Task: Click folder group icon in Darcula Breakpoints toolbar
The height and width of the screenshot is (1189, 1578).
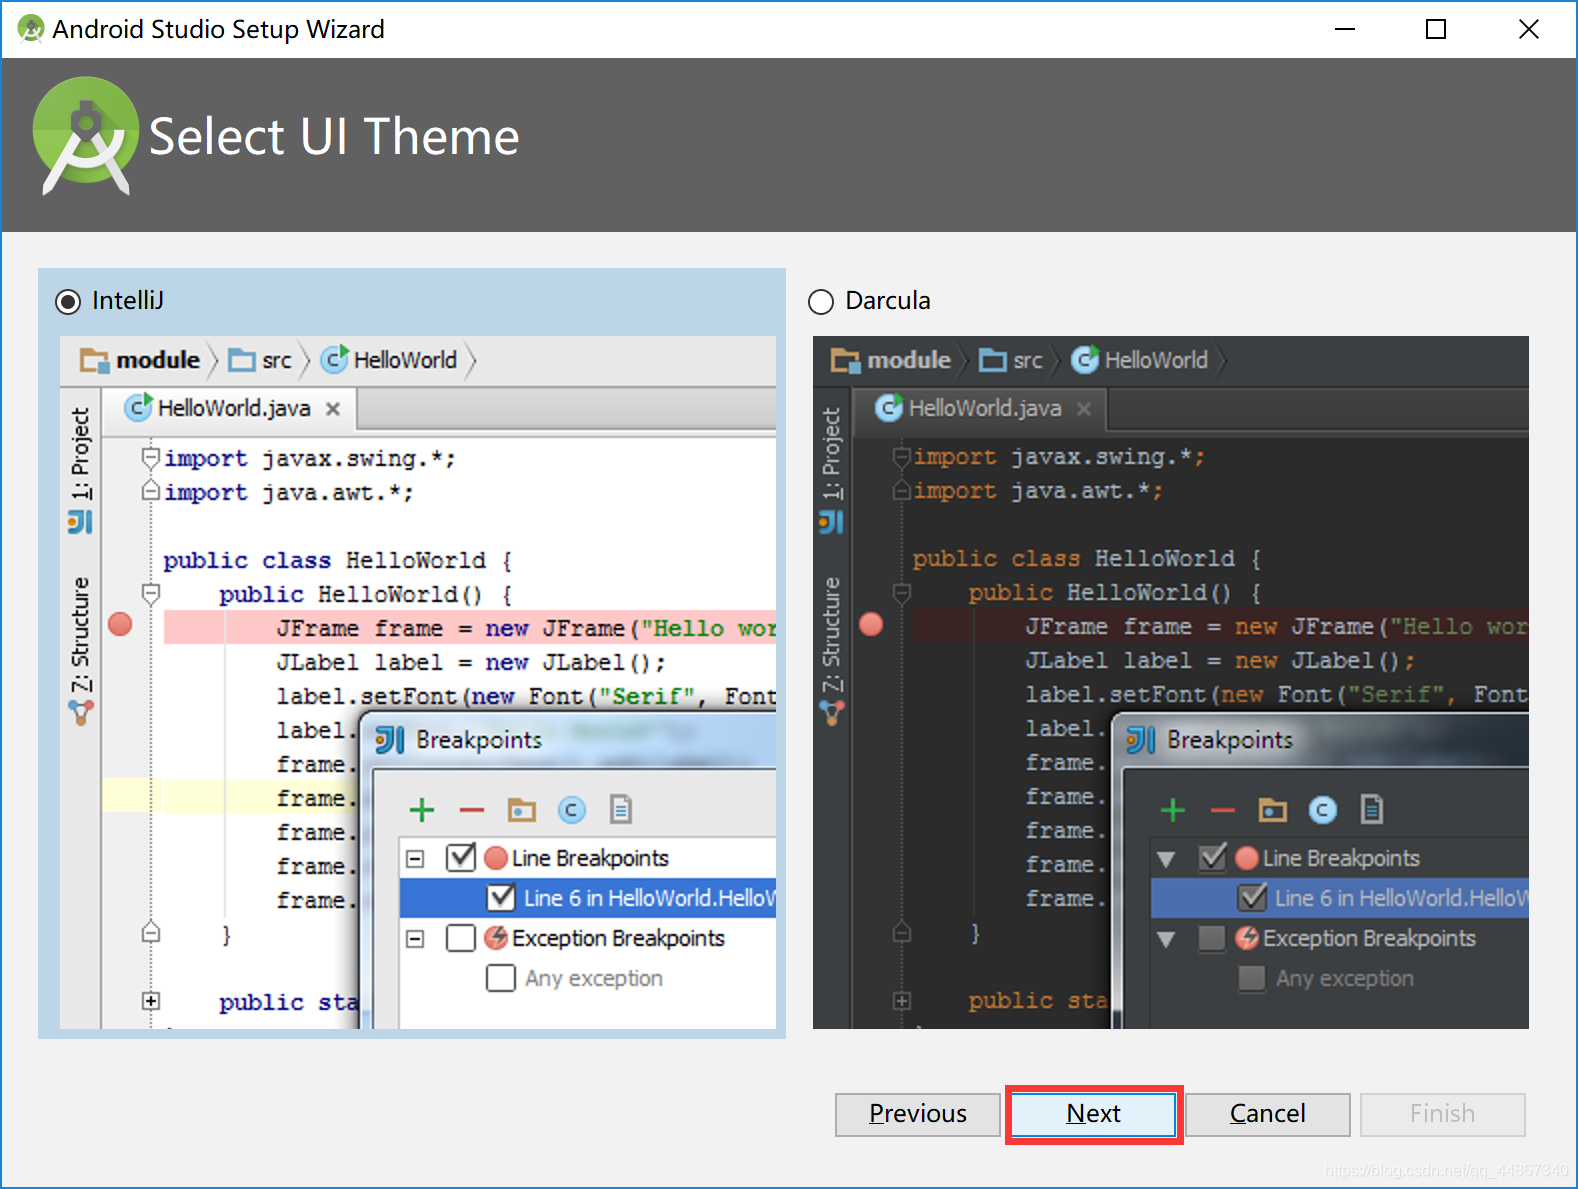Action: click(1273, 809)
